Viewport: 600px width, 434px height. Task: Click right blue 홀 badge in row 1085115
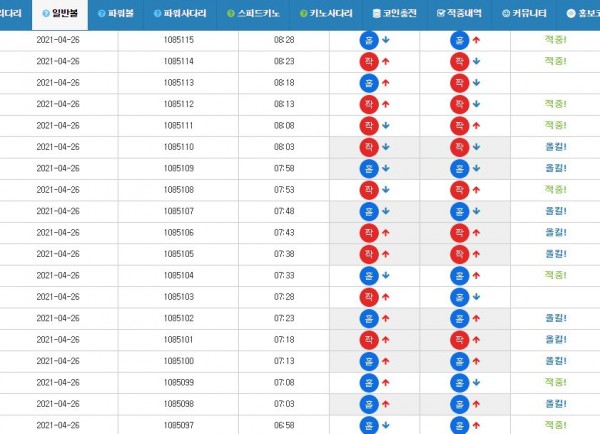click(x=460, y=40)
